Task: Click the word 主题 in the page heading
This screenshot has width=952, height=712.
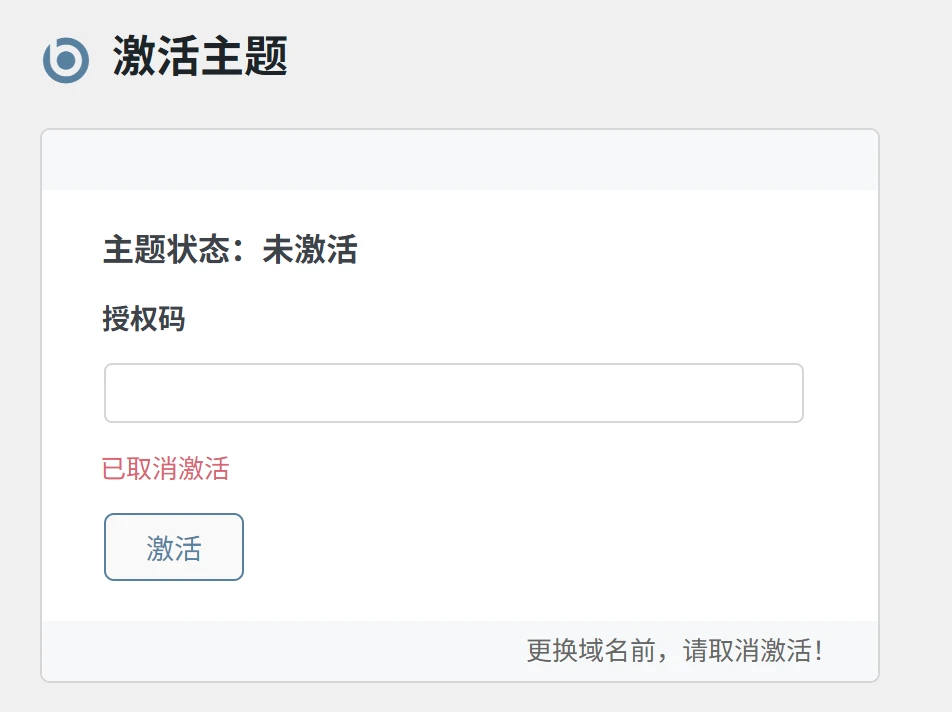Action: (x=244, y=56)
